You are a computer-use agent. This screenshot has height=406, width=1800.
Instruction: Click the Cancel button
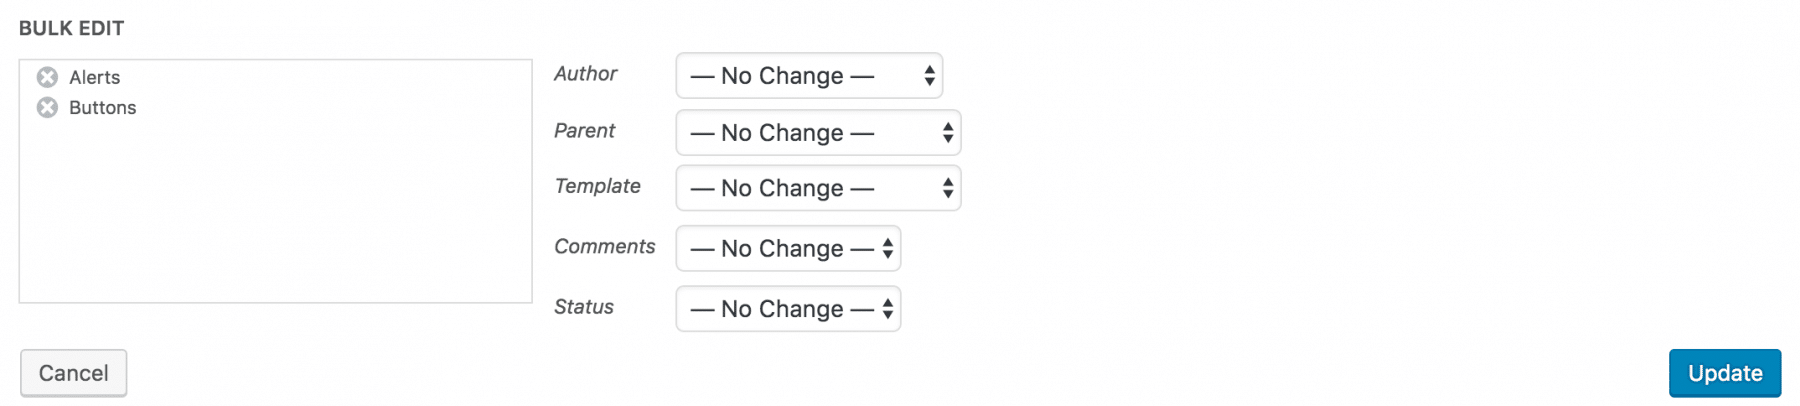pos(73,373)
